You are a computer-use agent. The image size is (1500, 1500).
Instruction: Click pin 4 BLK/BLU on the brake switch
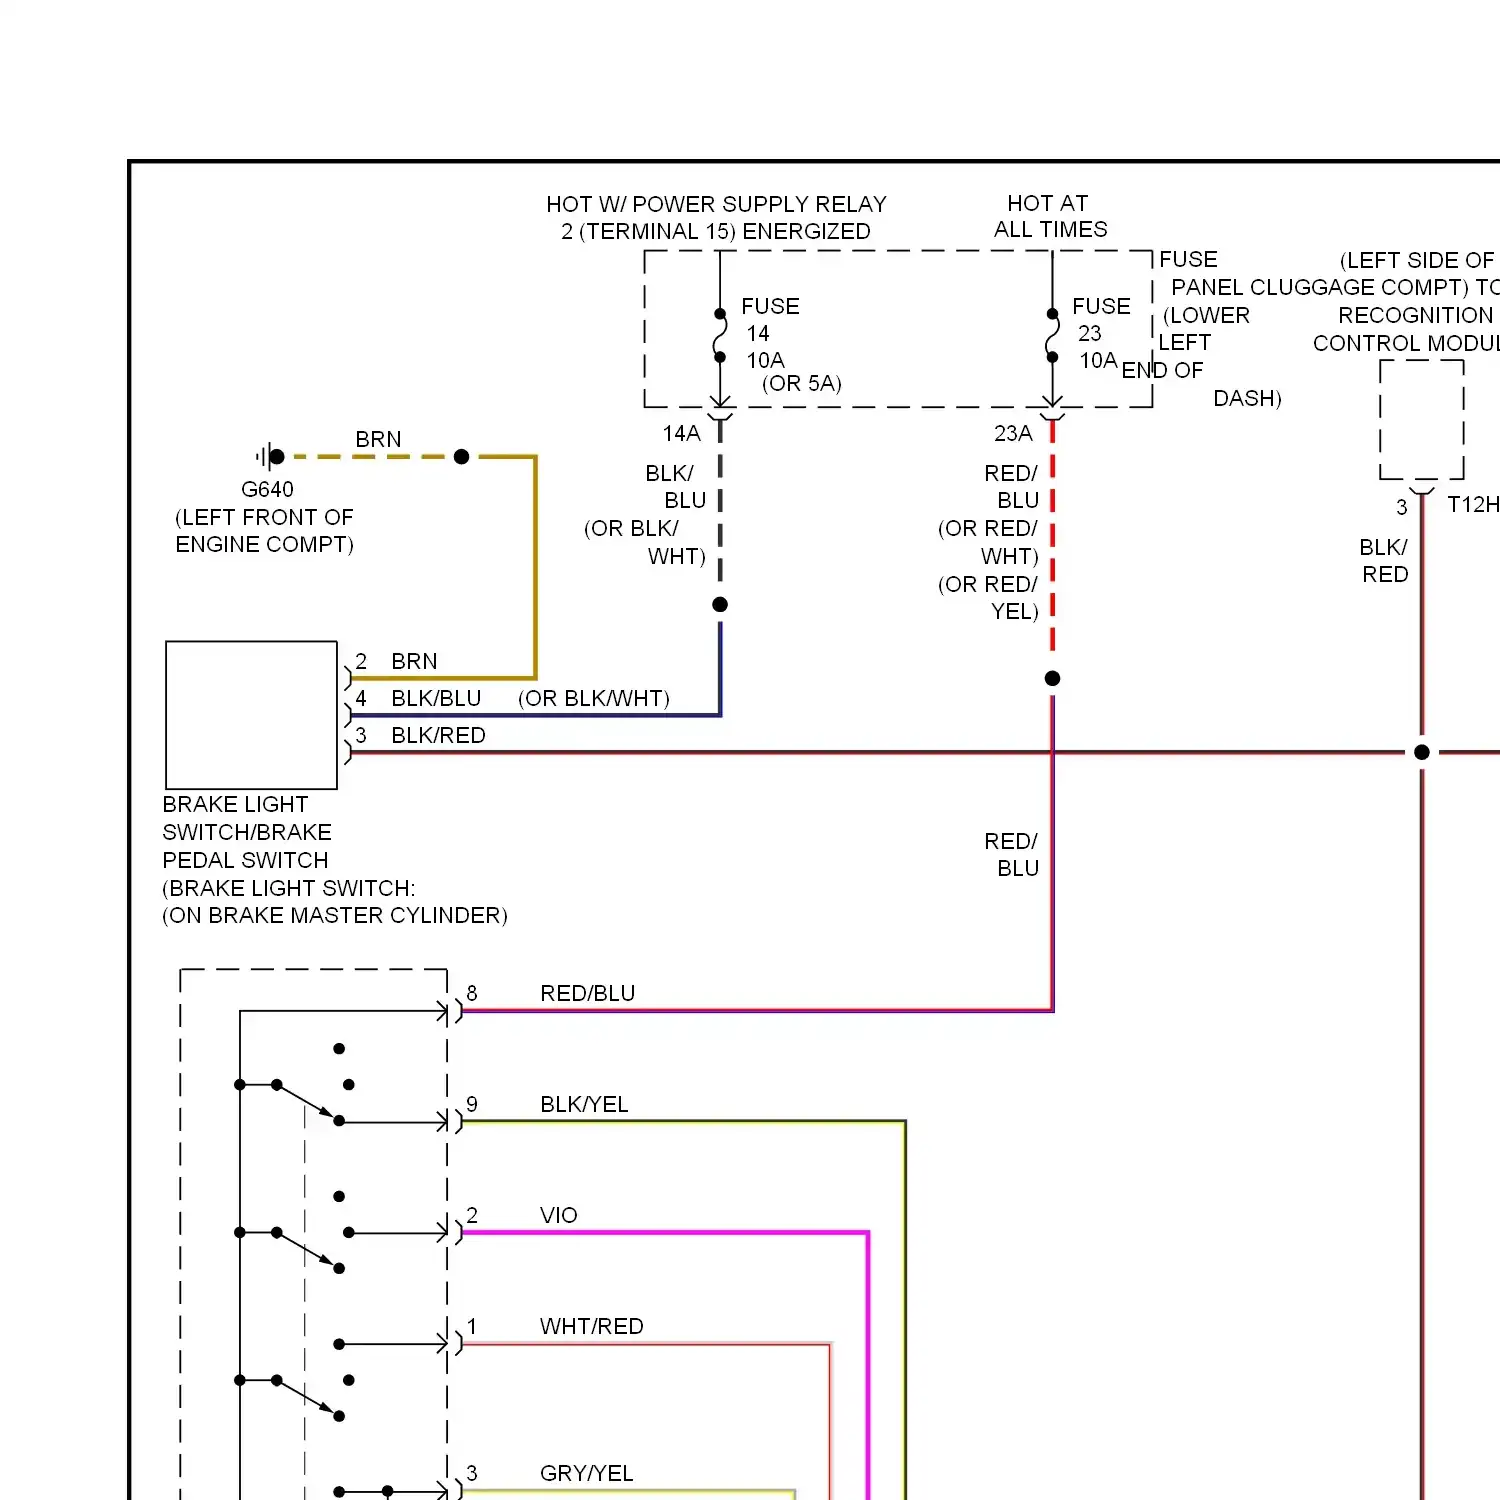coord(418,698)
